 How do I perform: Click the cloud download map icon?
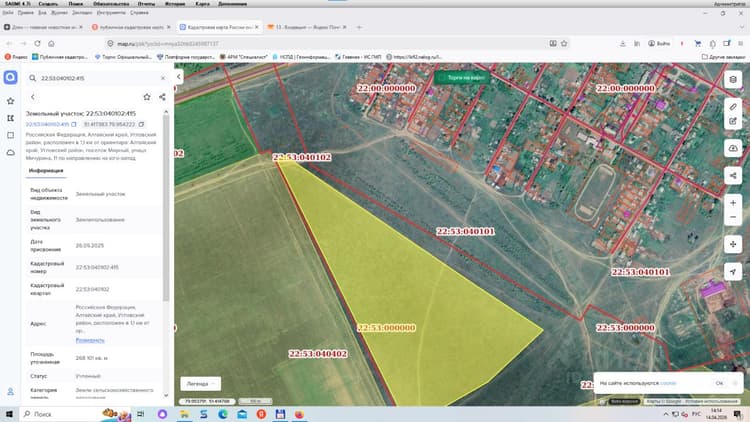pyautogui.click(x=733, y=148)
